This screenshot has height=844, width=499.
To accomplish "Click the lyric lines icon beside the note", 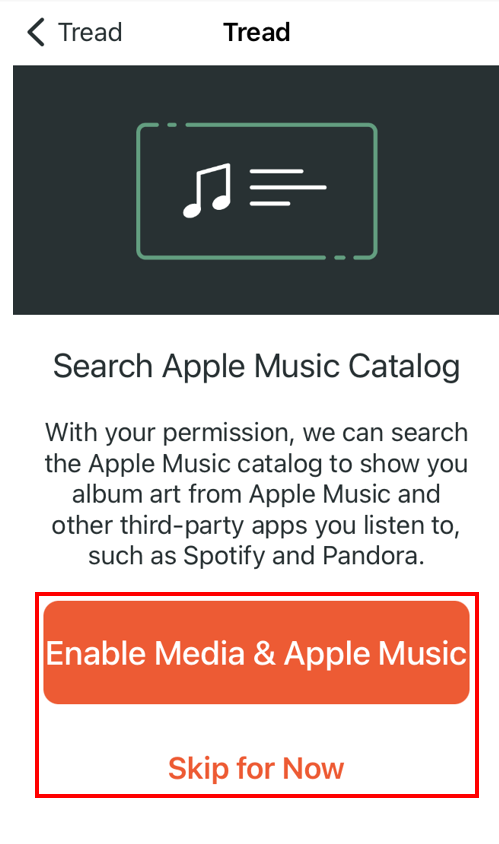I will pyautogui.click(x=288, y=187).
